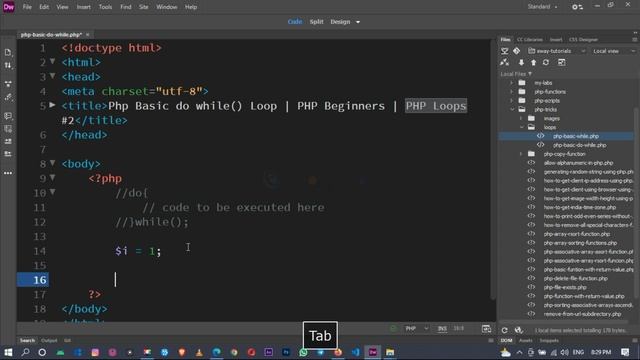Open taskbar Search magnifier
640x360 pixels.
(x=25, y=352)
